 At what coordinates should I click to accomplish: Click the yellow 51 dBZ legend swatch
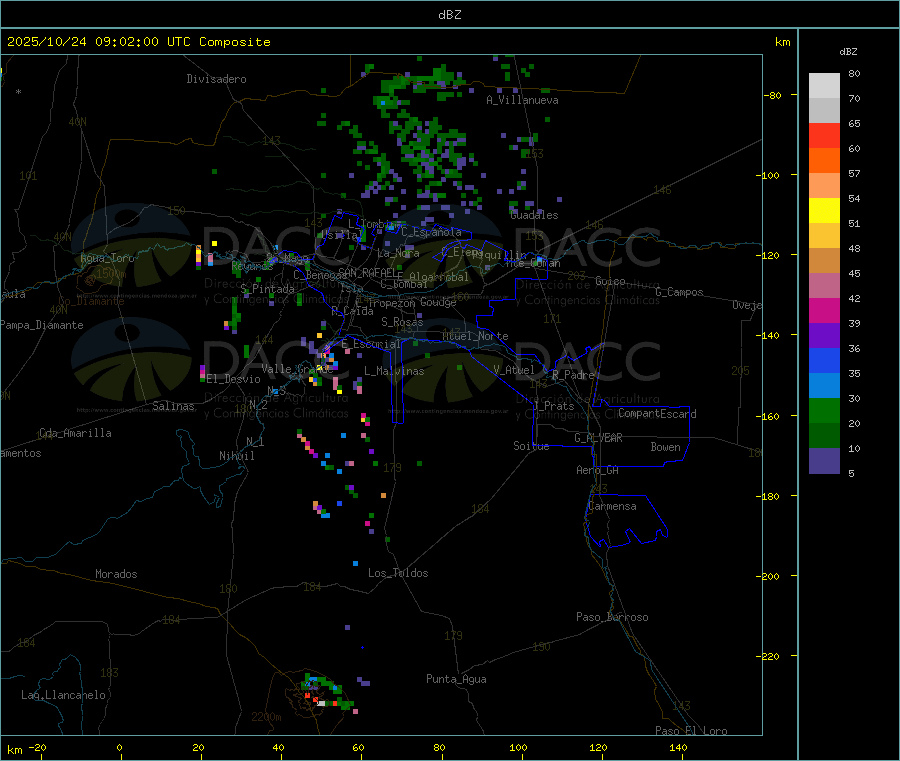[824, 211]
